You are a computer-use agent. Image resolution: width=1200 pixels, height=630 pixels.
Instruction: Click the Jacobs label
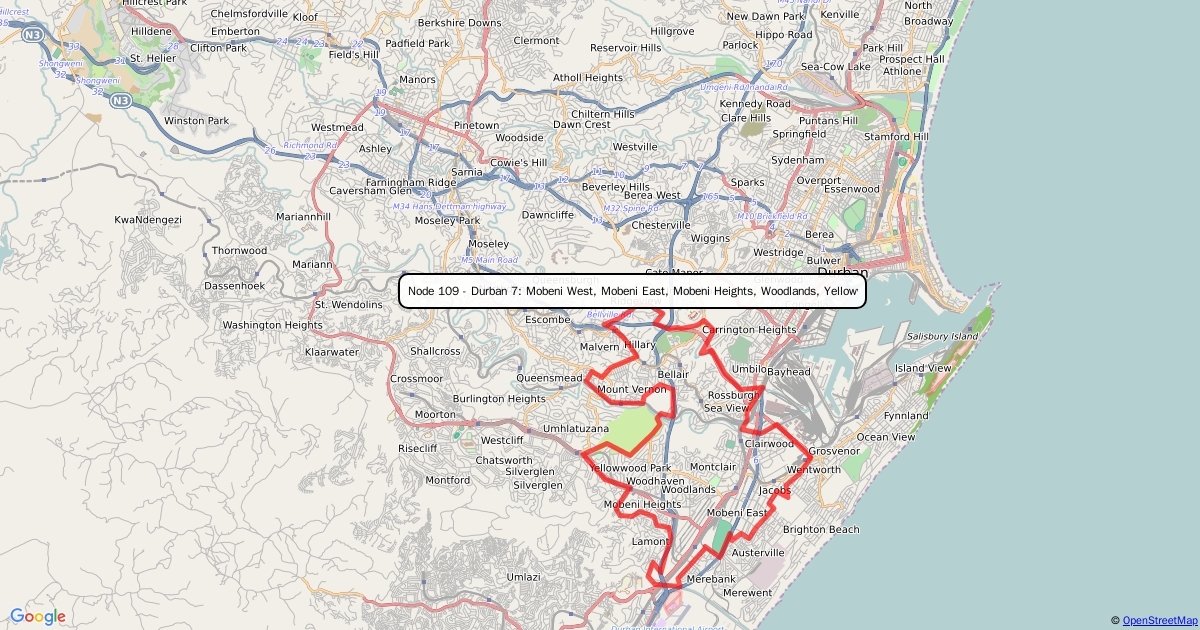pyautogui.click(x=775, y=491)
